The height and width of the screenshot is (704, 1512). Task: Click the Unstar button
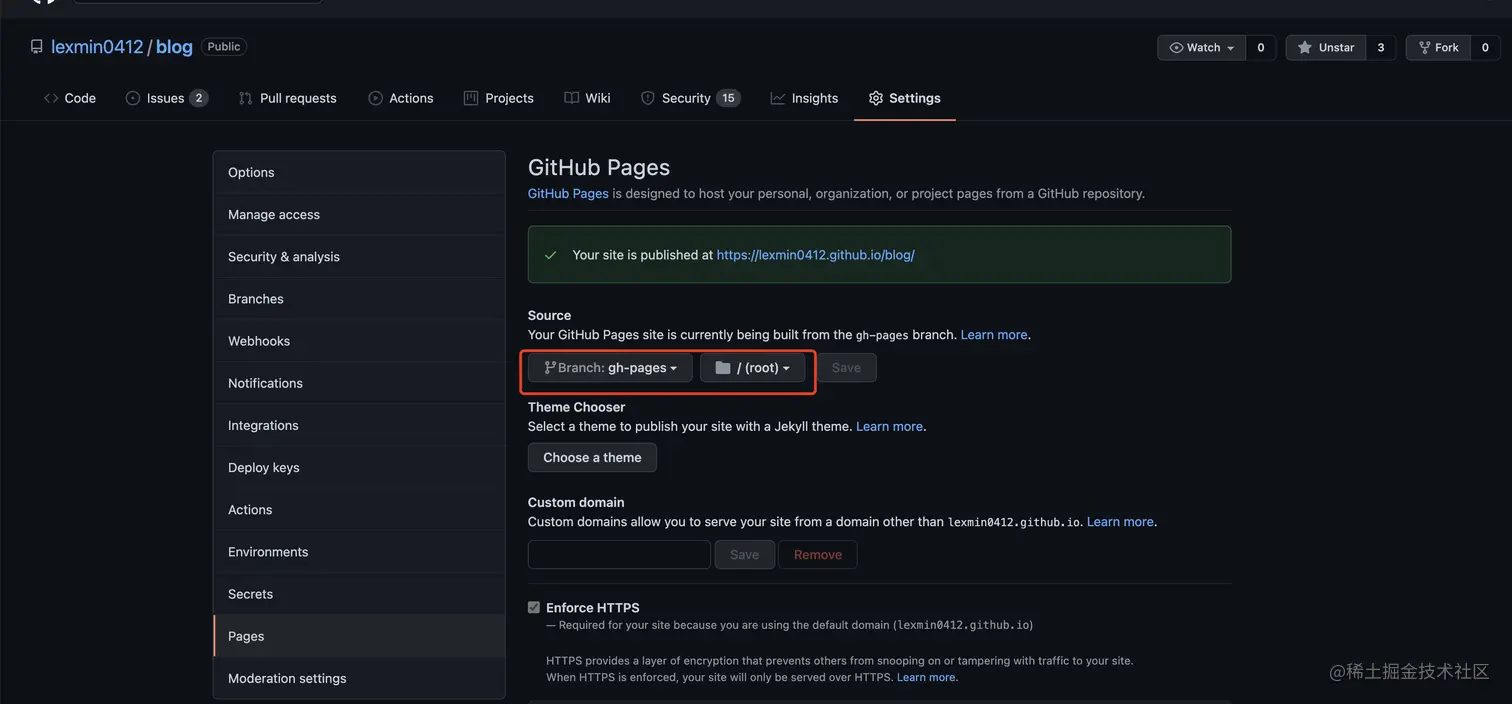tap(1326, 47)
